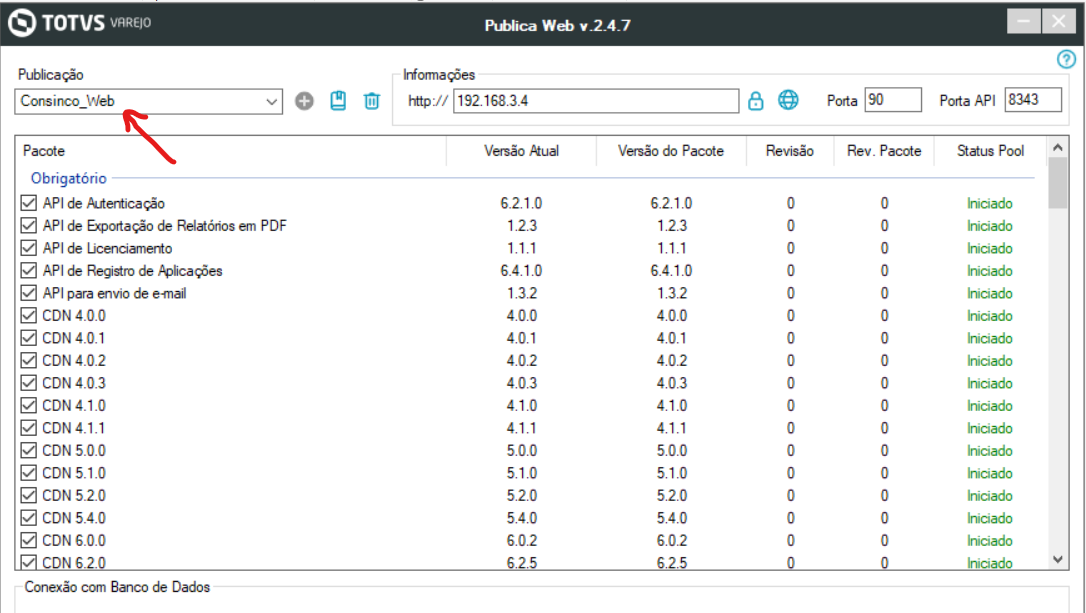Toggle the CDN 5.0.0 checkbox
This screenshot has width=1086, height=613.
point(28,451)
